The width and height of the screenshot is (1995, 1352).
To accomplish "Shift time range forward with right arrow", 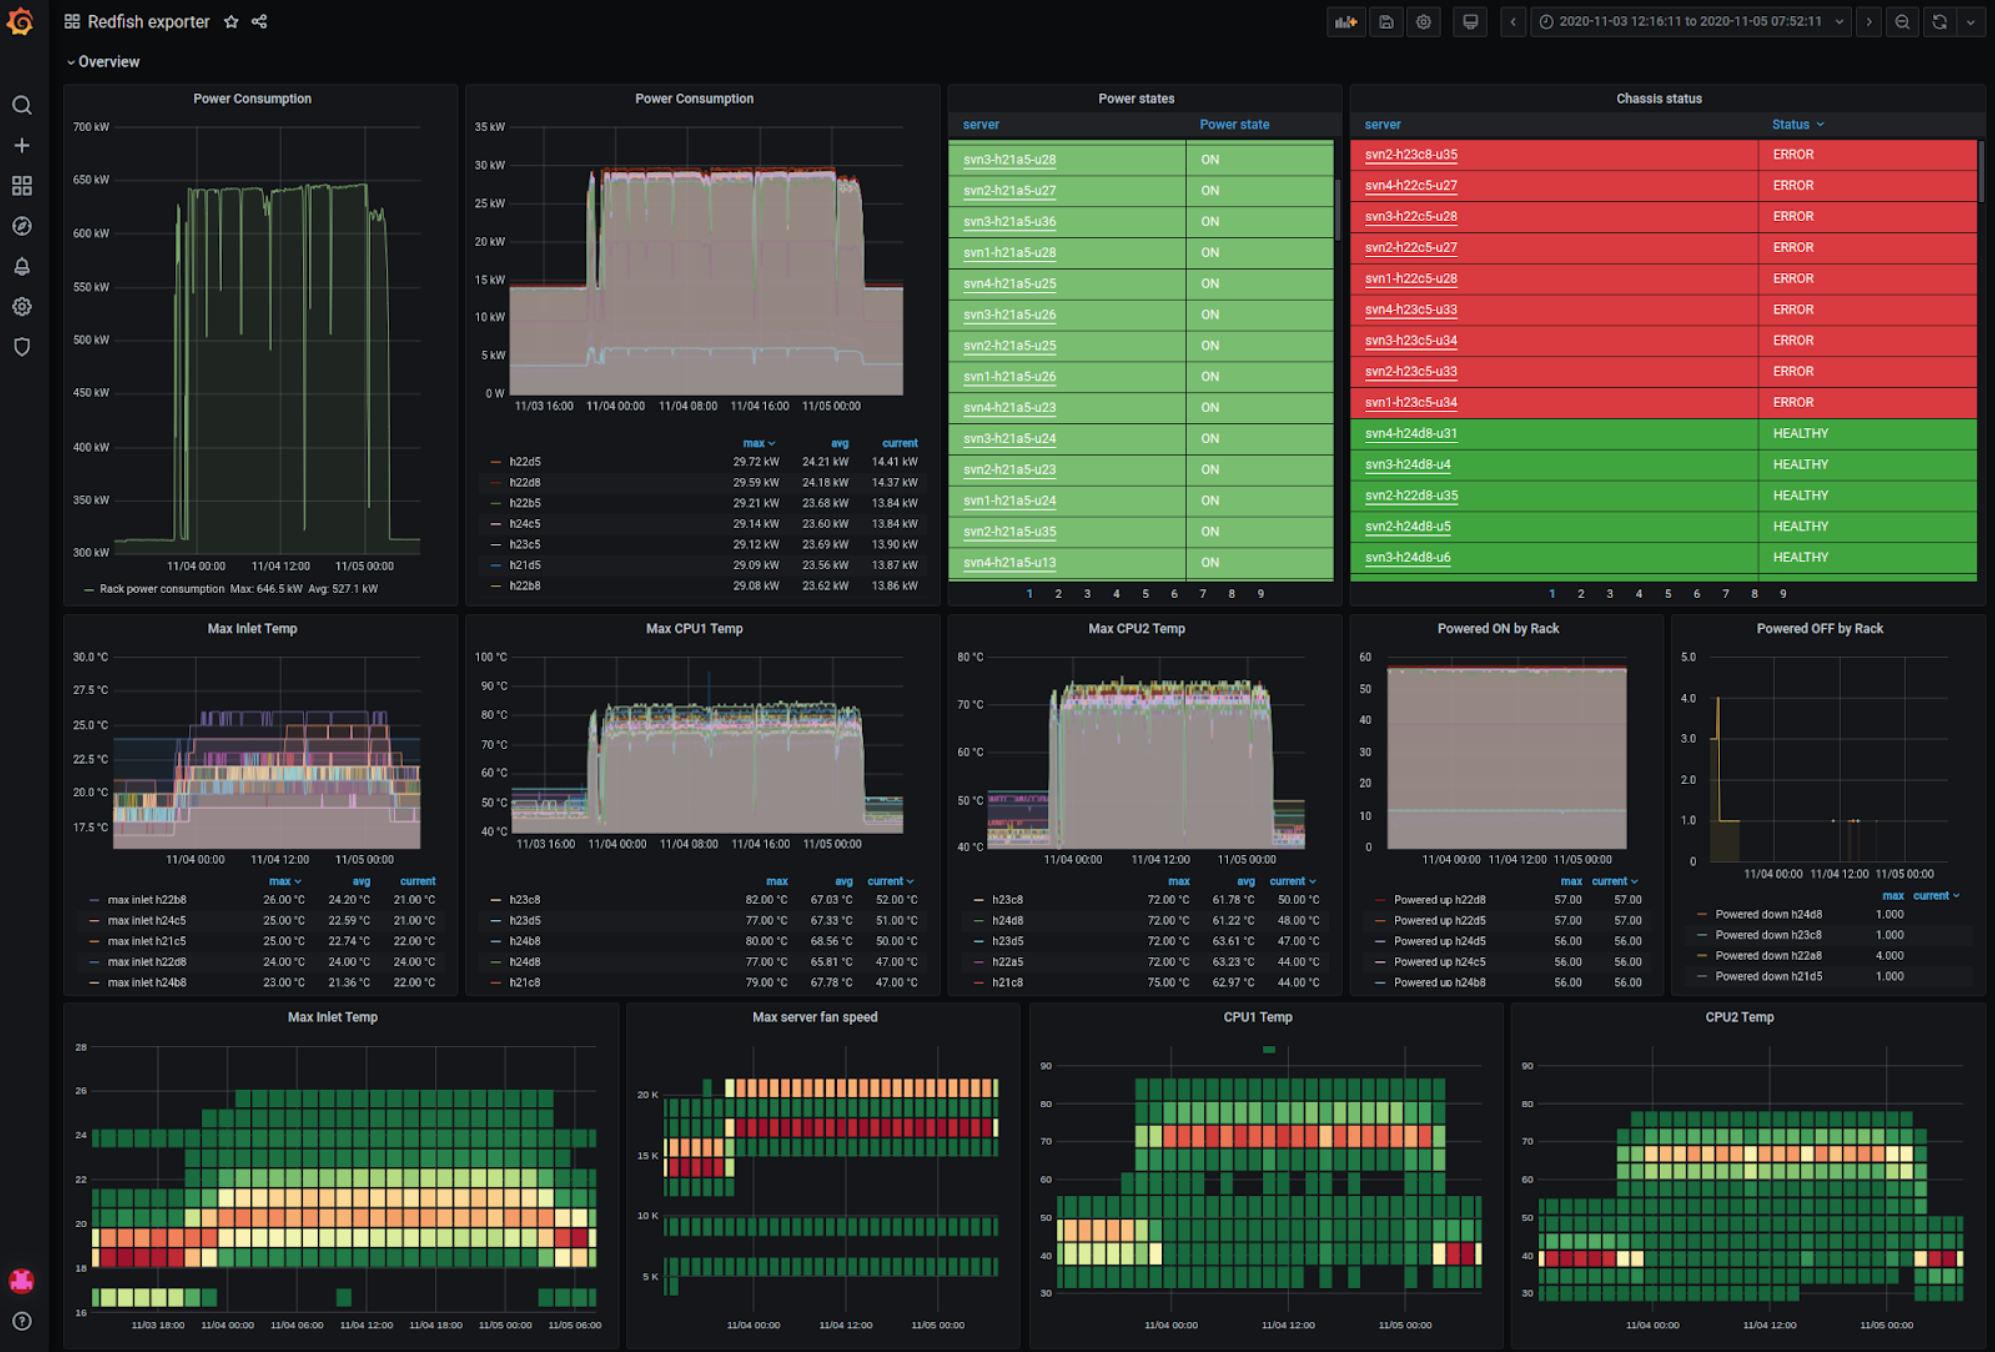I will (x=1868, y=21).
